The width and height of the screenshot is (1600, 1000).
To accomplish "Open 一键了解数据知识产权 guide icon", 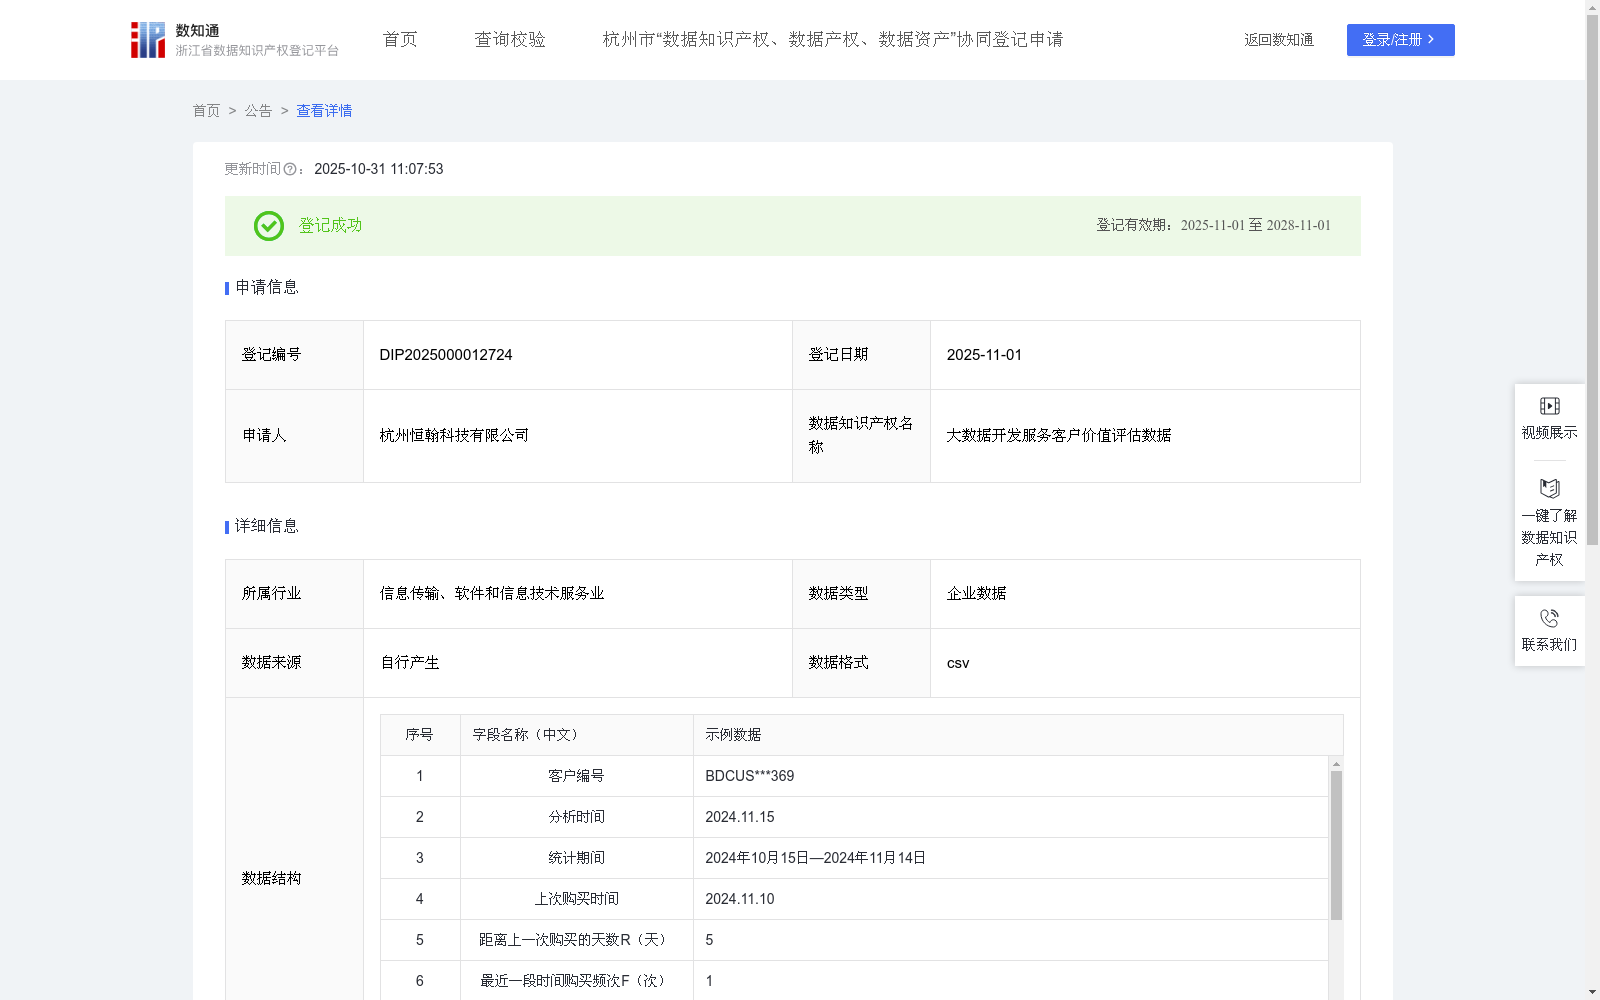I will point(1549,489).
